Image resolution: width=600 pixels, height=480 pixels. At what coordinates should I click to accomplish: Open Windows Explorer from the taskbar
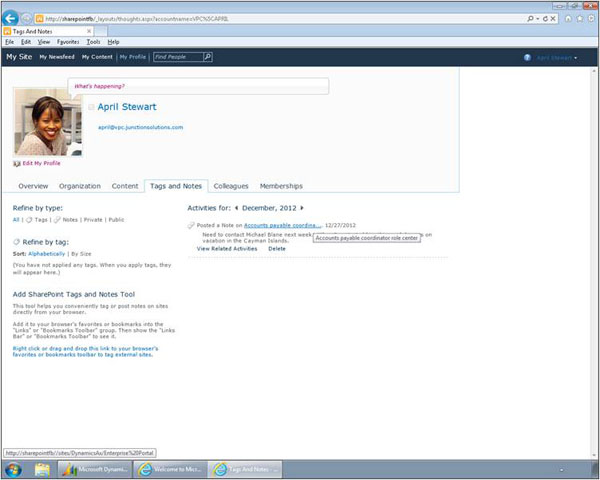42,469
